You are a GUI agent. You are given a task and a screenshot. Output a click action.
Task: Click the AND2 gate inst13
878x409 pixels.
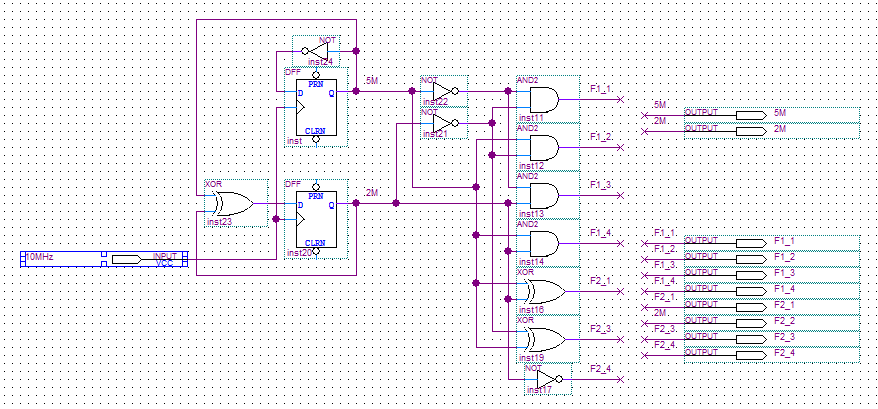coord(548,195)
